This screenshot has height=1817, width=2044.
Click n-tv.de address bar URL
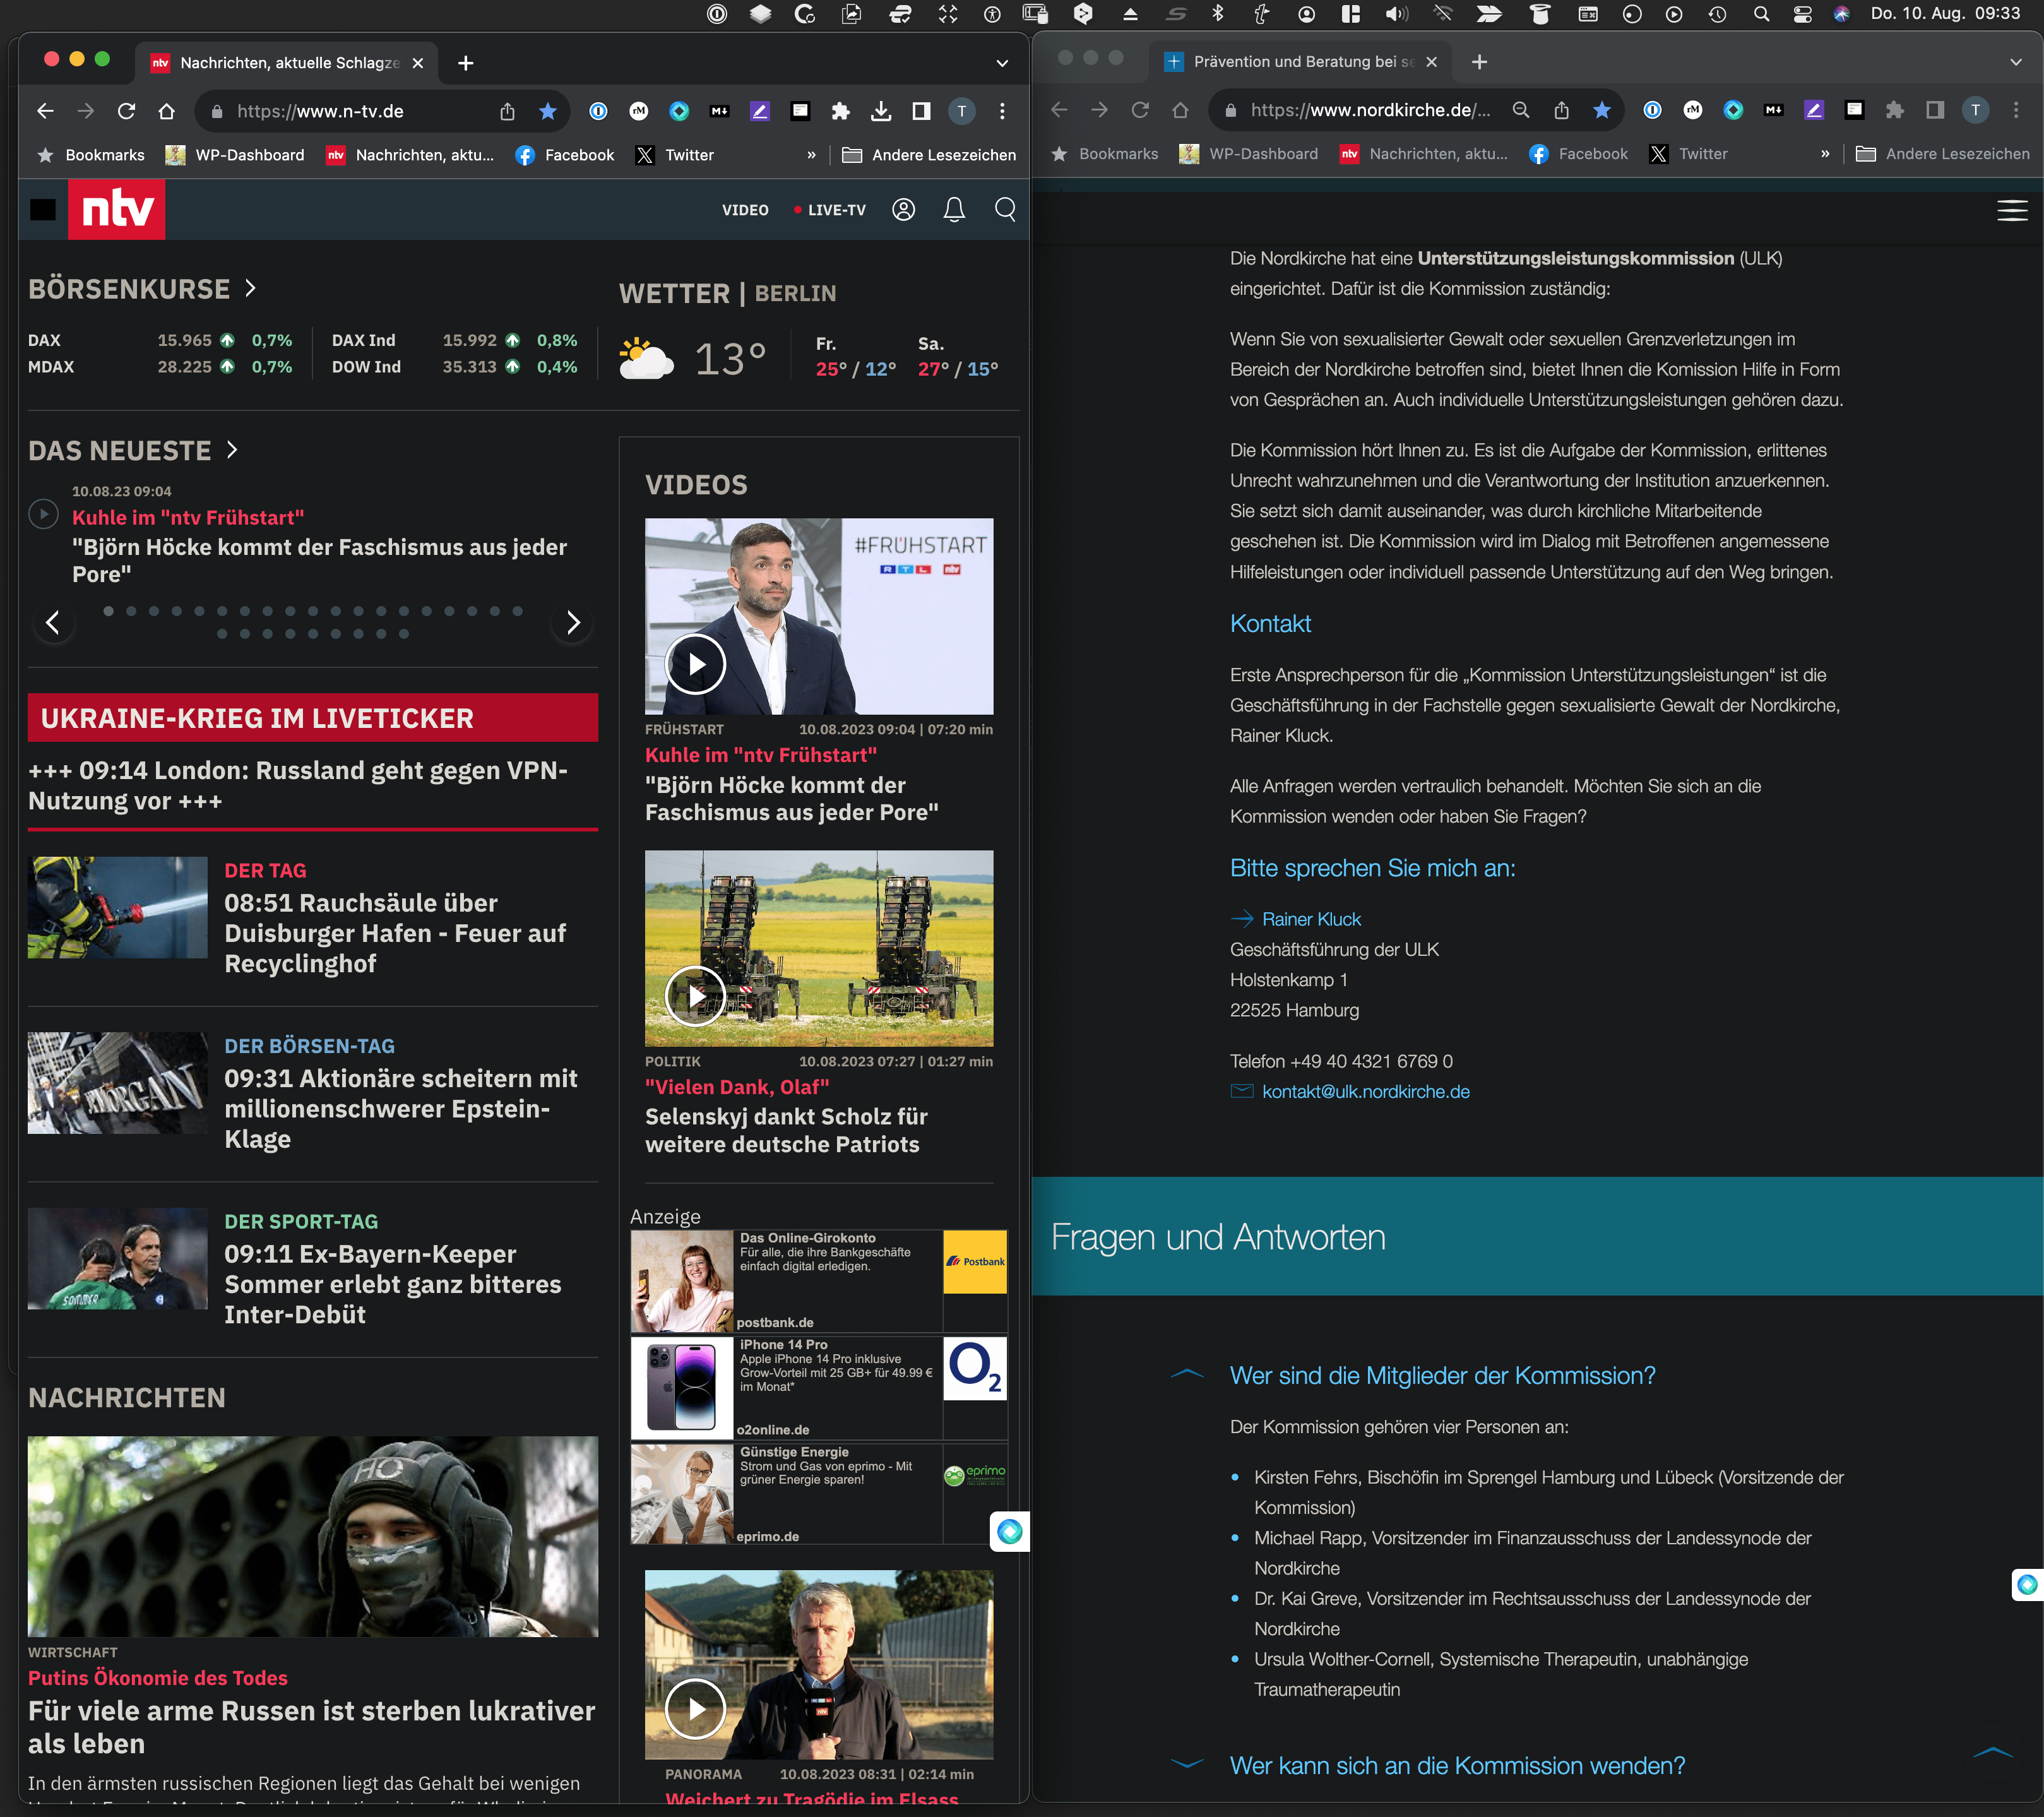coord(320,111)
